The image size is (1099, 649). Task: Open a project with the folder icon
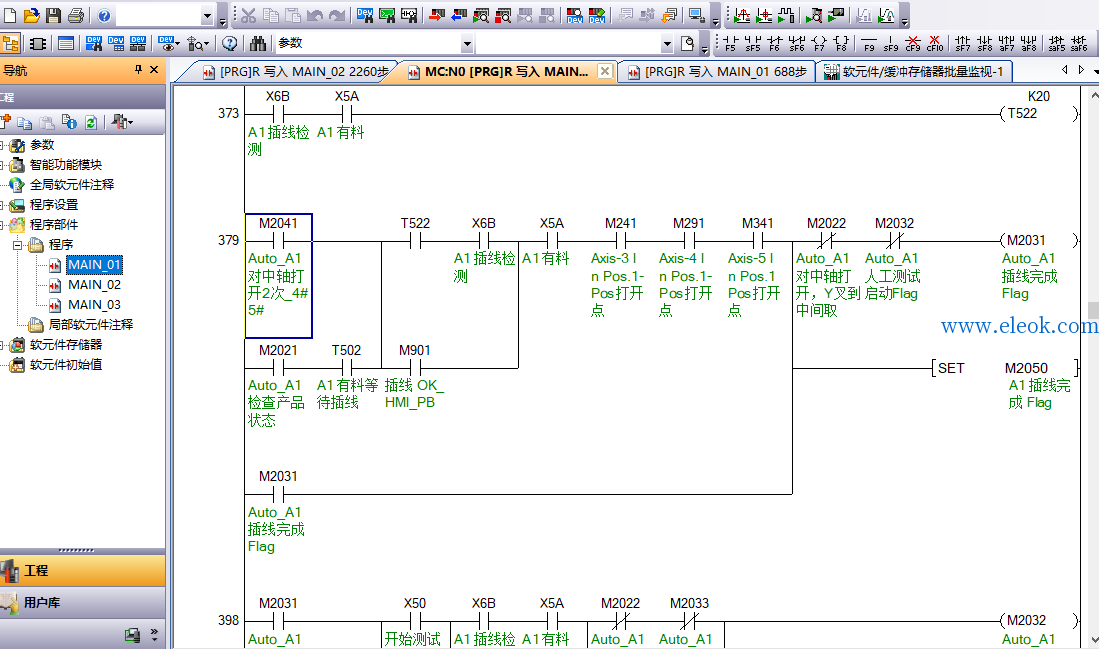(32, 15)
